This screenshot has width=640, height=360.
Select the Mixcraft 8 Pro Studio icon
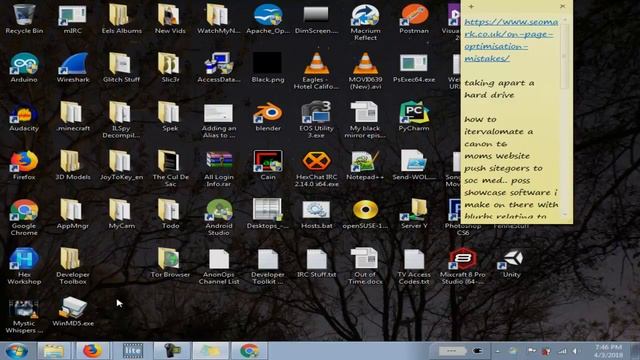click(462, 266)
